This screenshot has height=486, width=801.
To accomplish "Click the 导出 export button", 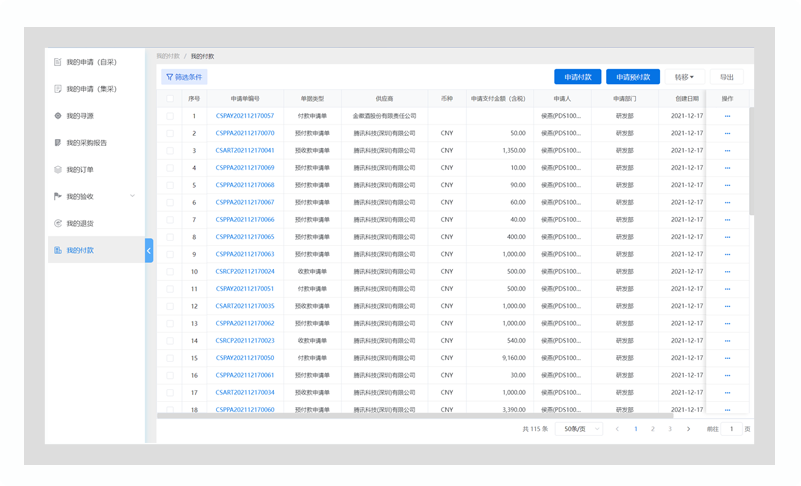I will click(726, 77).
